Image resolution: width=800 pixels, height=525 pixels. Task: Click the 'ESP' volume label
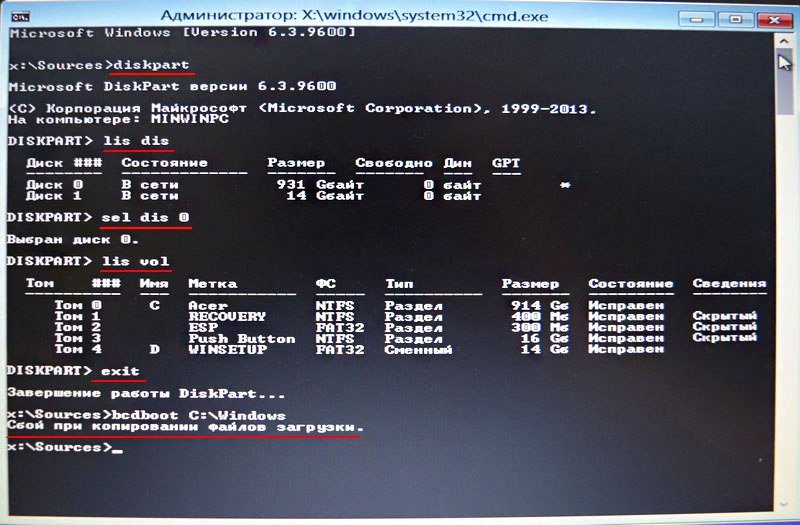[203, 328]
